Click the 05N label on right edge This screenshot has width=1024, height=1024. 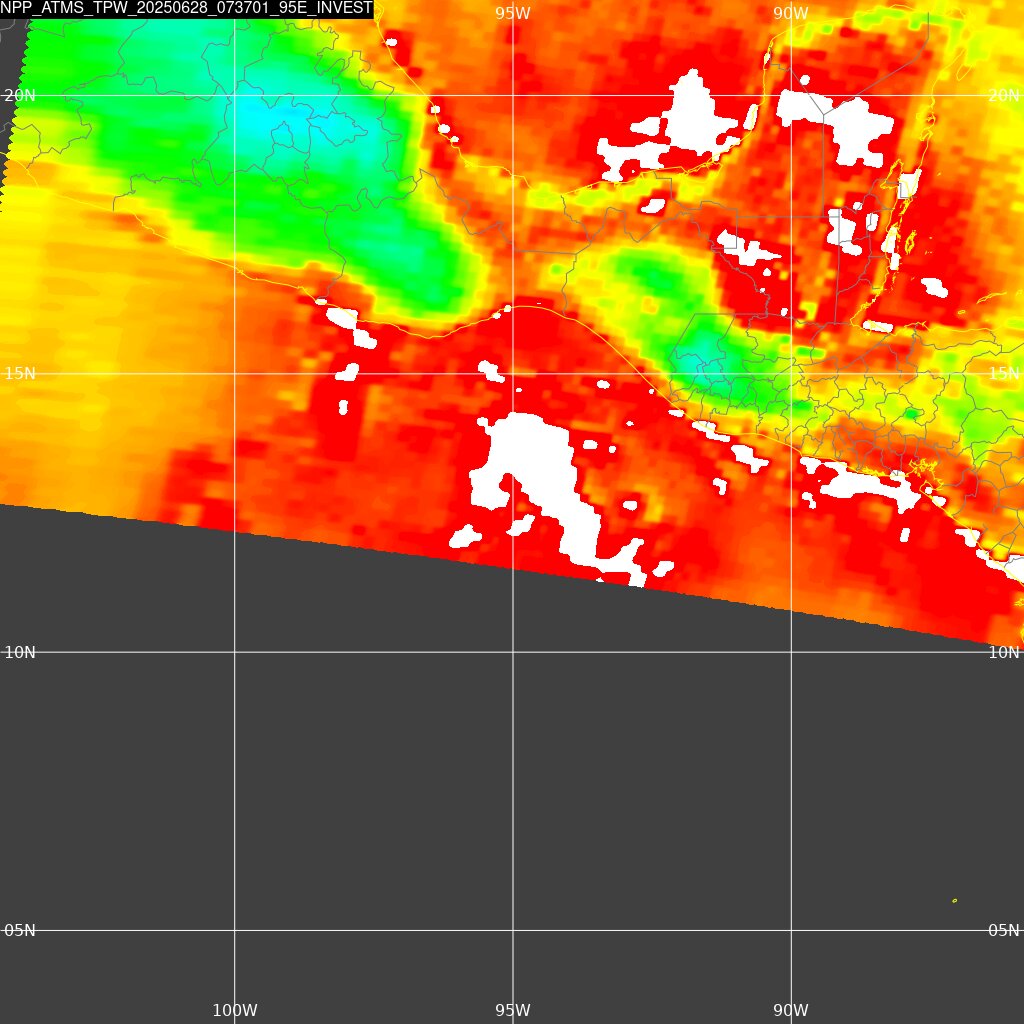(x=1004, y=930)
